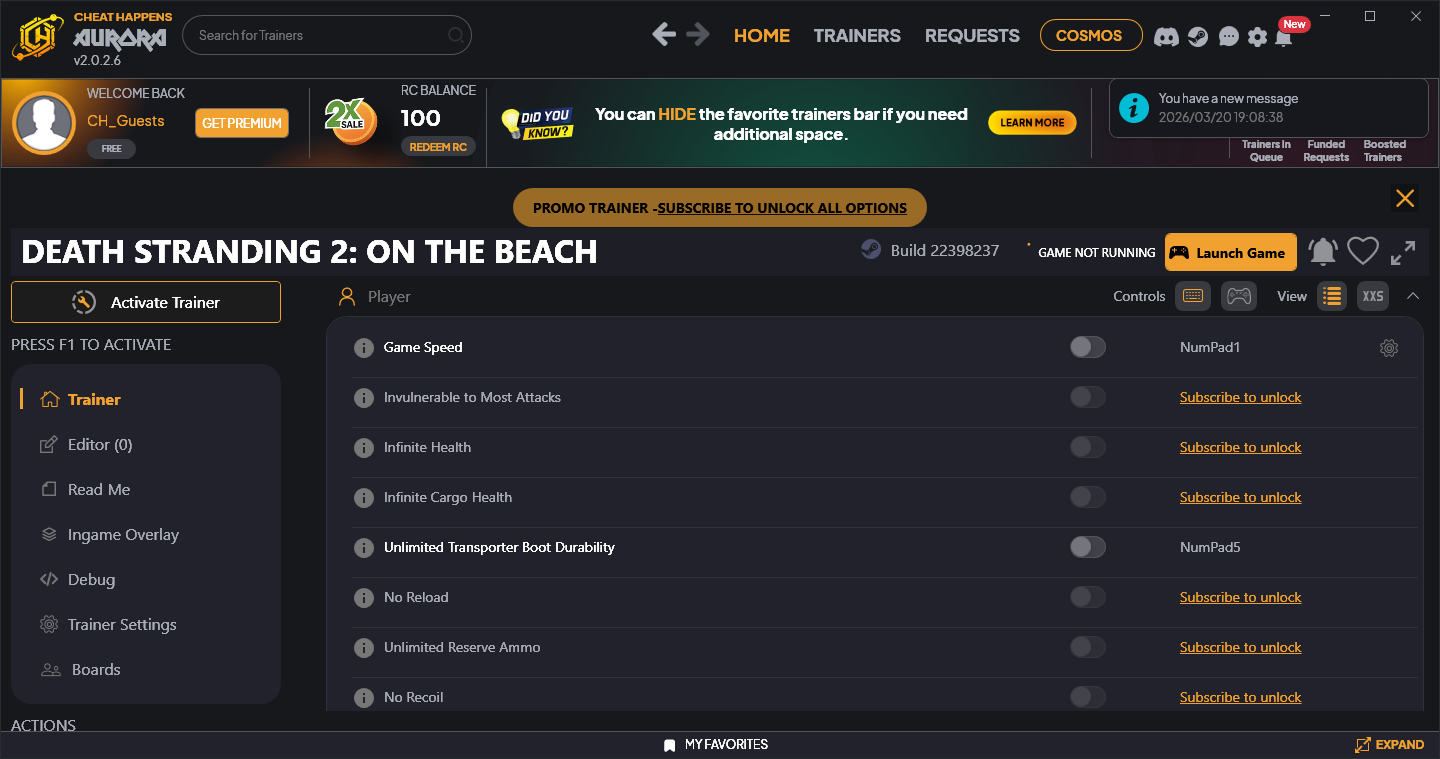Image resolution: width=1440 pixels, height=759 pixels.
Task: Click the Discord icon in the header
Action: (1165, 36)
